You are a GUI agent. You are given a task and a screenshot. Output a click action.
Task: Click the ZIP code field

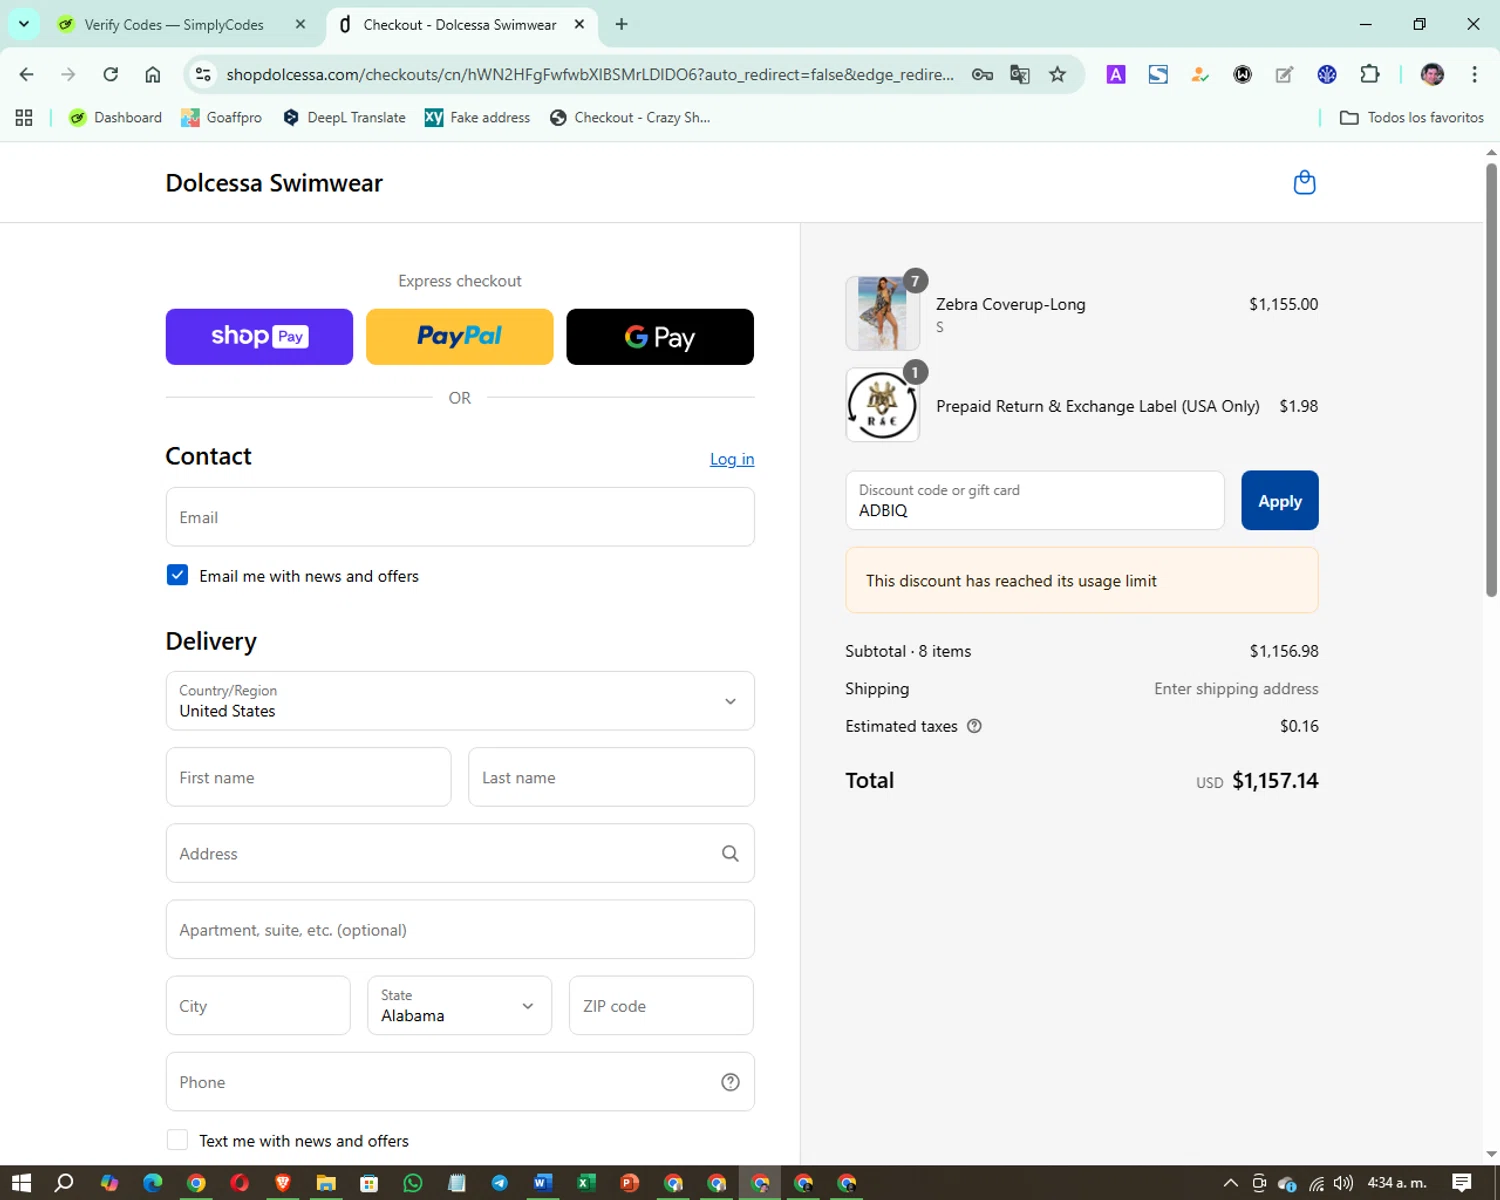[x=661, y=1005]
